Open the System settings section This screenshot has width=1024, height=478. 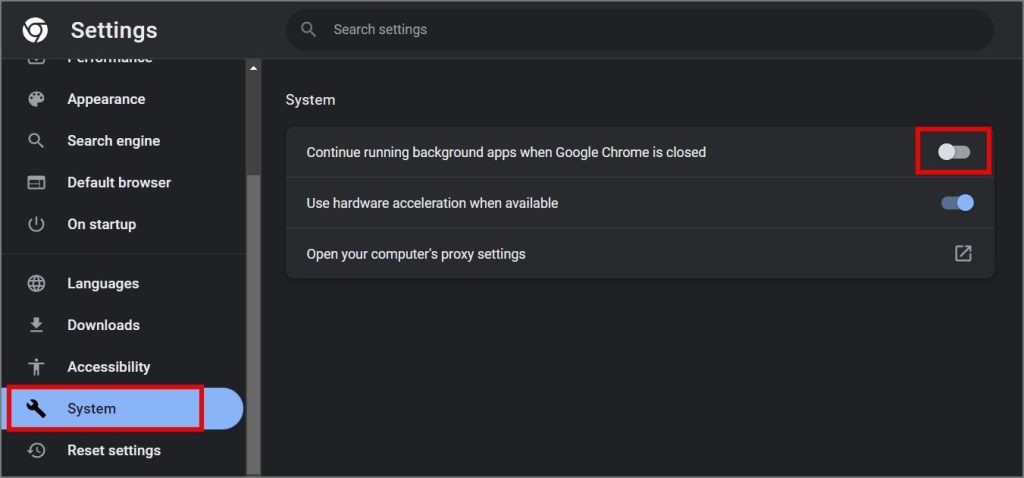(92, 408)
